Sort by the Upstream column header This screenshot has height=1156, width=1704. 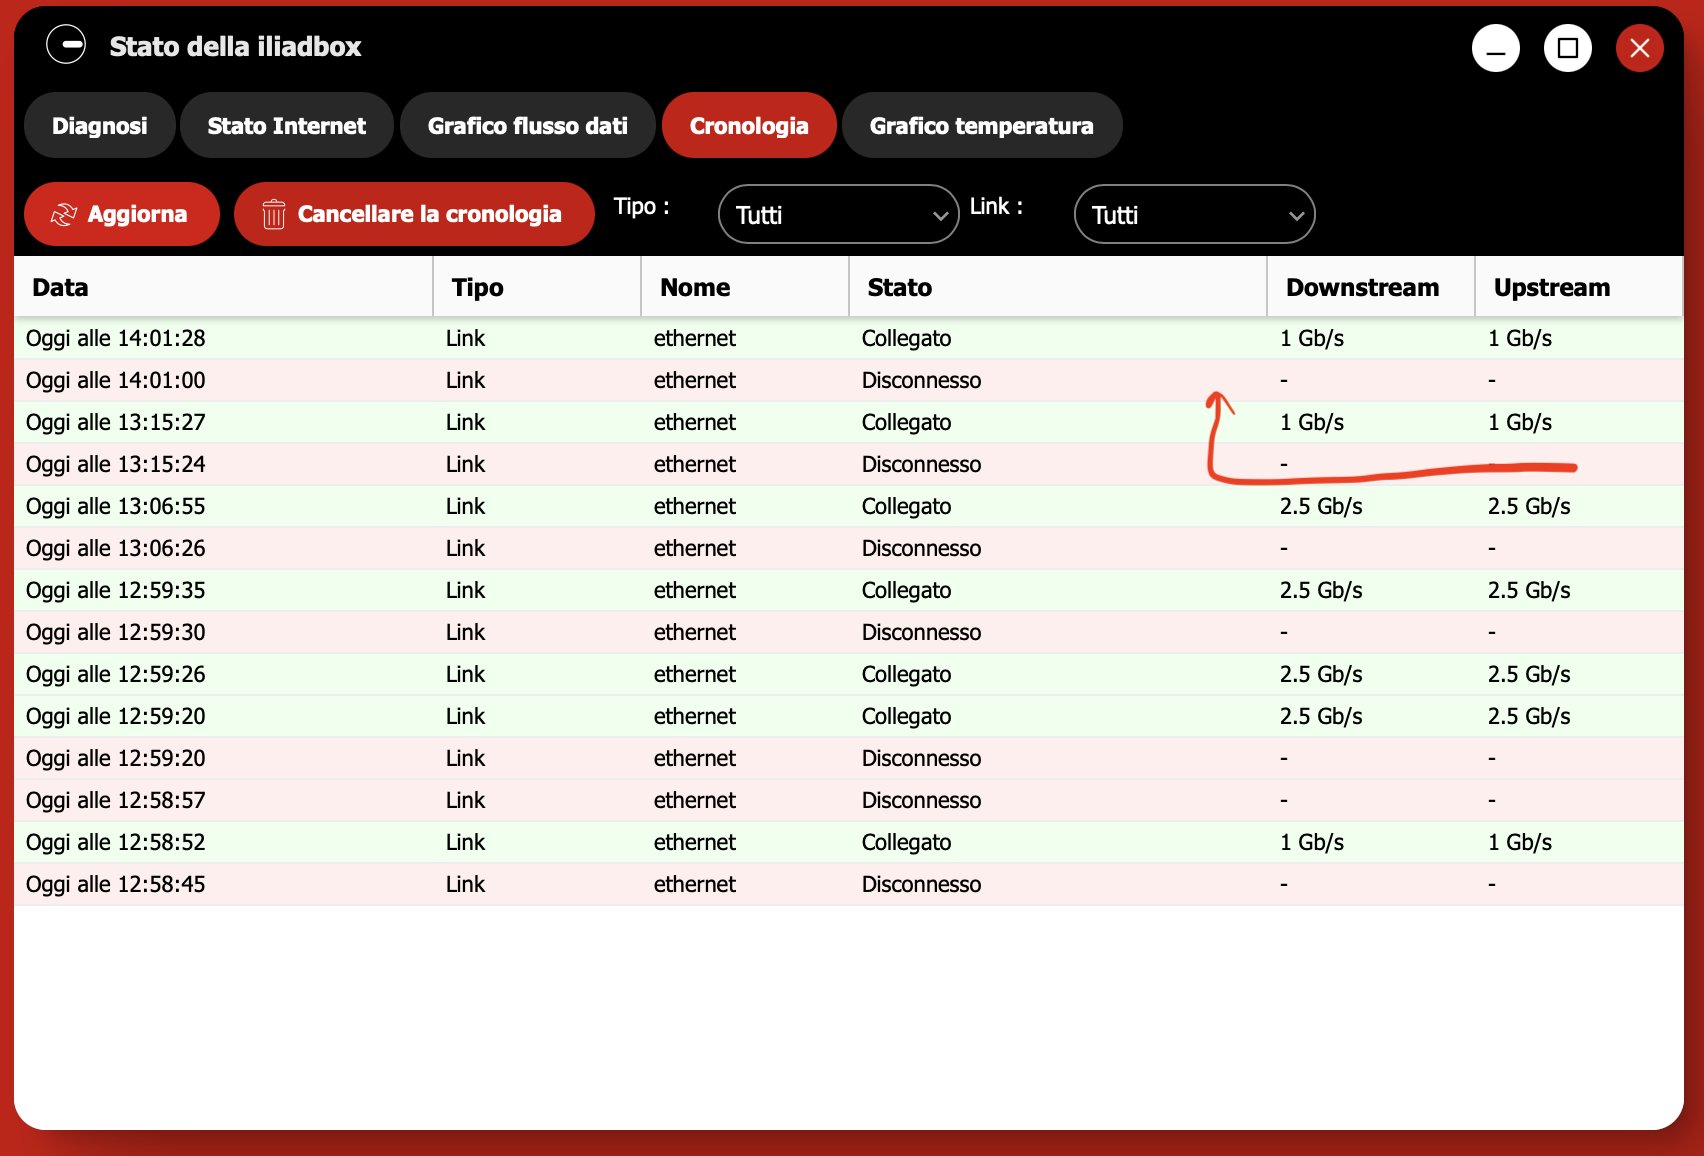point(1579,287)
